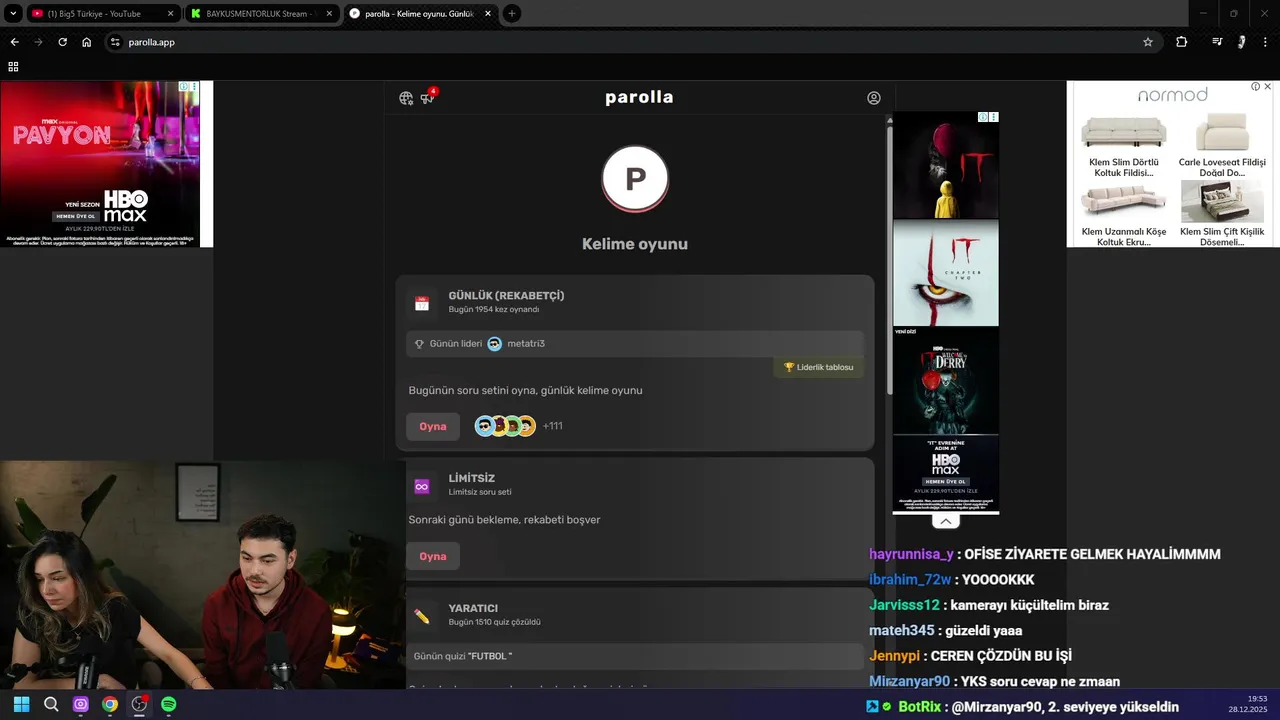The height and width of the screenshot is (720, 1280).
Task: Click the normod brand logo
Action: click(1173, 94)
